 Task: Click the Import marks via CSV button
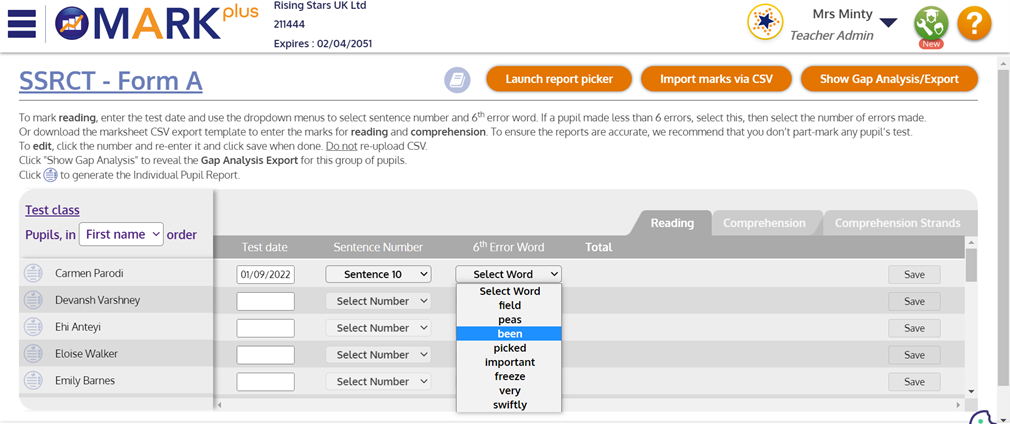point(714,79)
